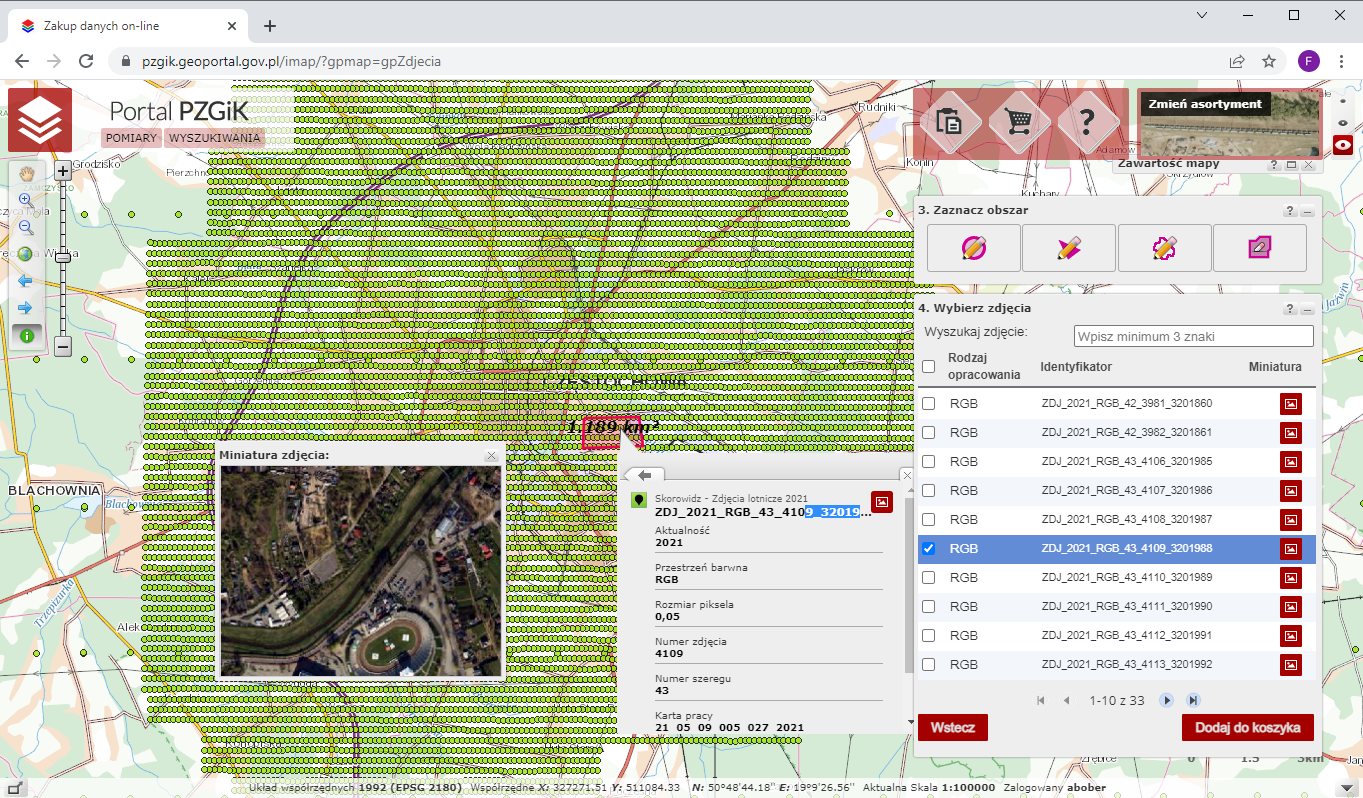This screenshot has height=798, width=1363.
Task: Go to previous map view arrow
Action: [27, 281]
